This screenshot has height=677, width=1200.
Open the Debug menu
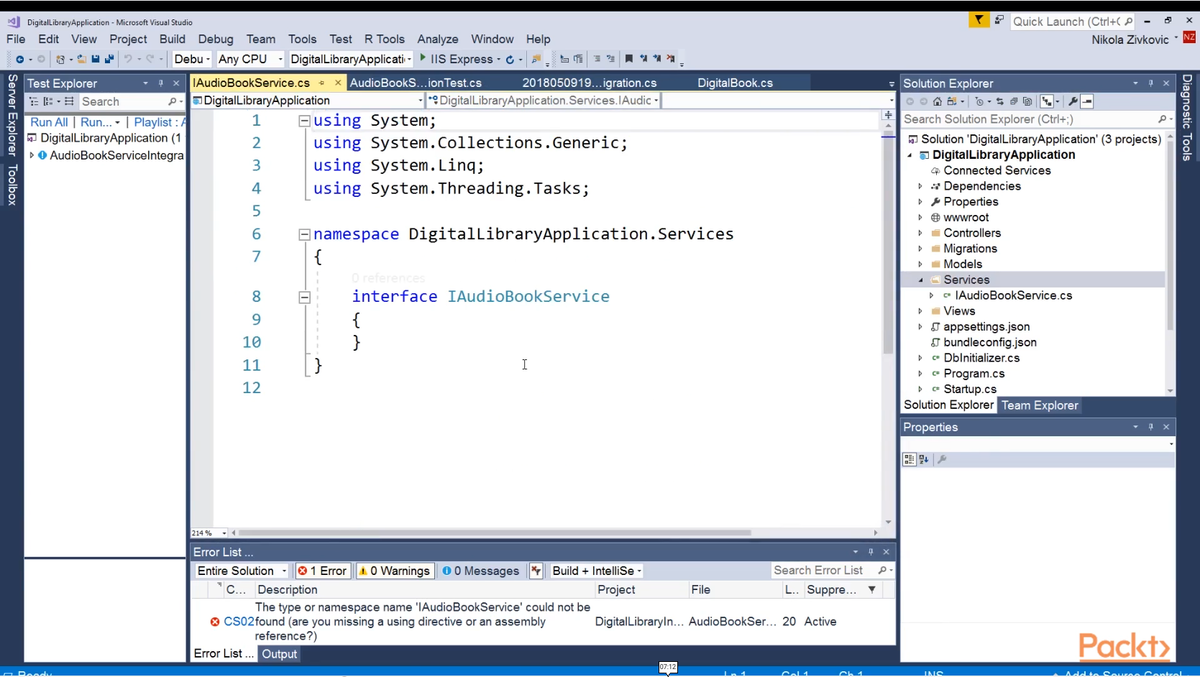215,39
